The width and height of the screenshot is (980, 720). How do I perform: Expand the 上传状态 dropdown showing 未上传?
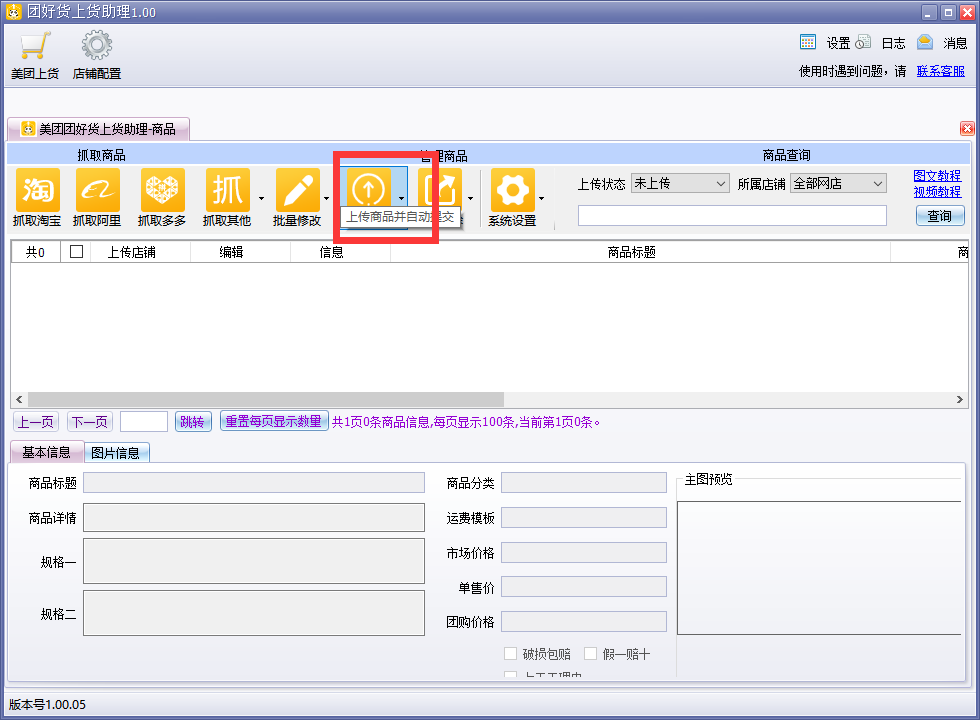click(680, 183)
